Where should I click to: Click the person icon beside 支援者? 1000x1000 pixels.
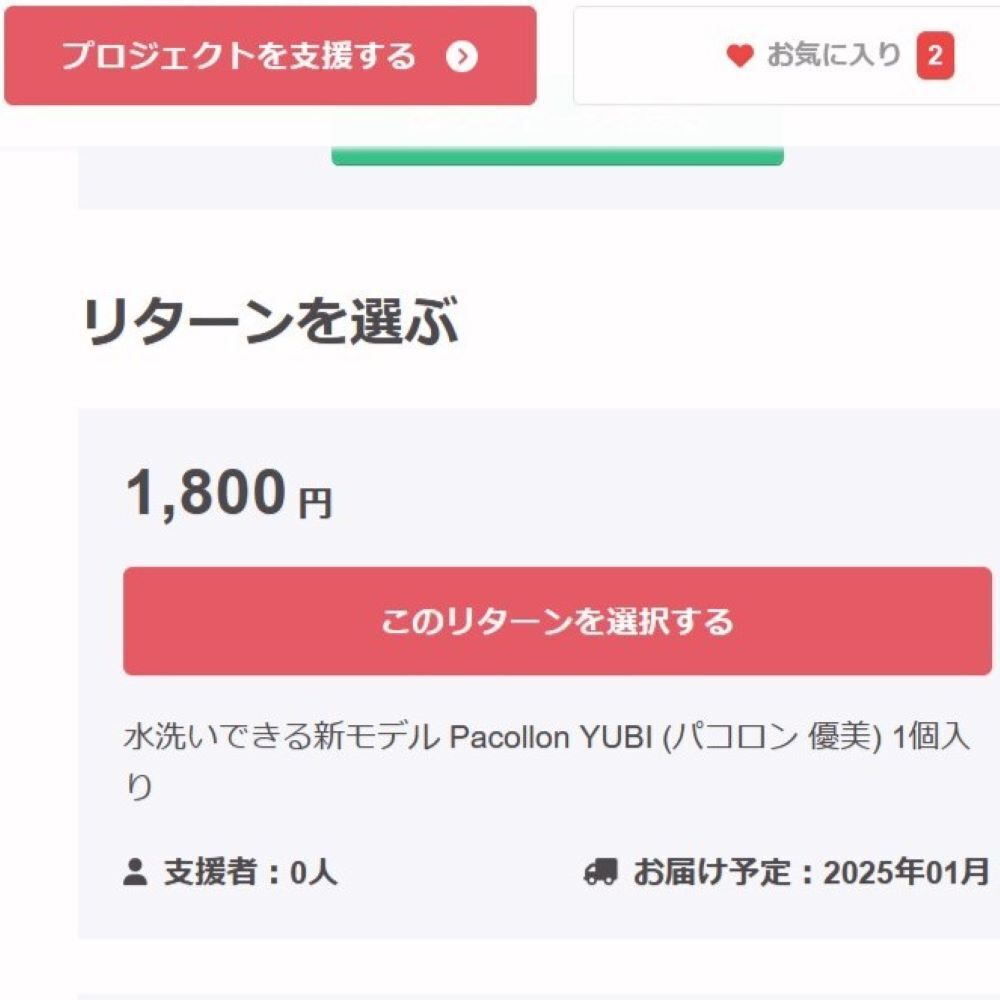click(x=135, y=872)
